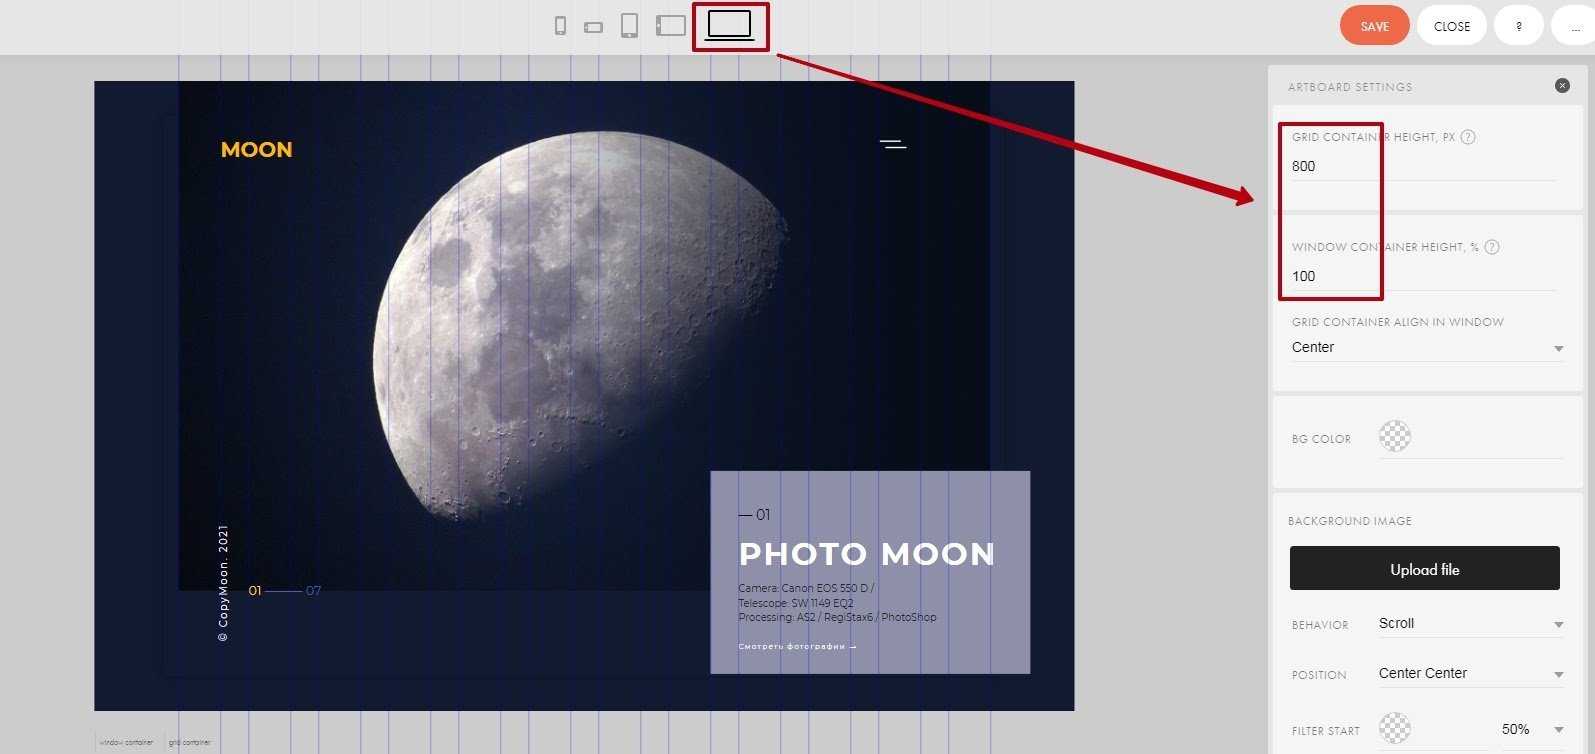
Task: Open the more options ellipsis button
Action: [x=1575, y=26]
